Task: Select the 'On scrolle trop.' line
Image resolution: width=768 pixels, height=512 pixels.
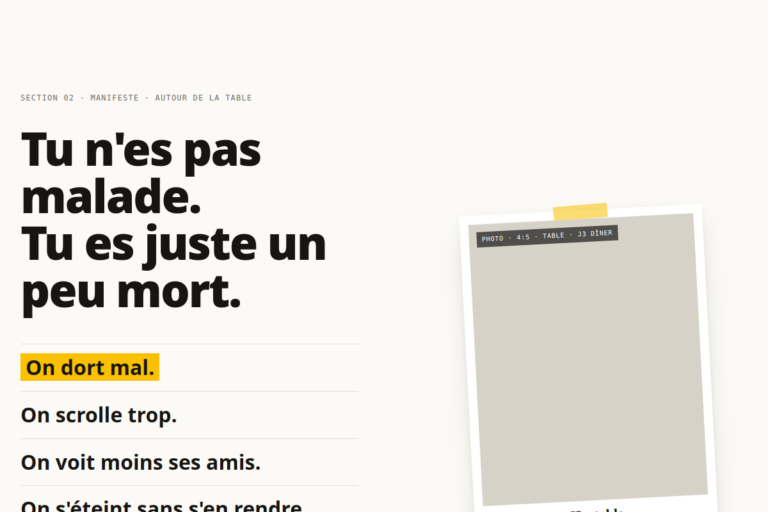Action: point(98,415)
